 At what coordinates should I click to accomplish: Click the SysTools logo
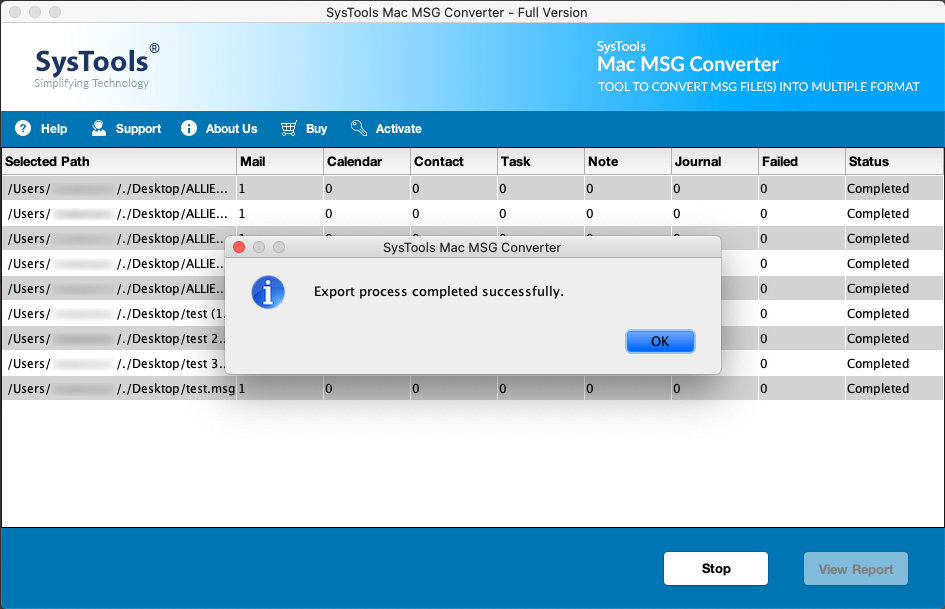(97, 66)
